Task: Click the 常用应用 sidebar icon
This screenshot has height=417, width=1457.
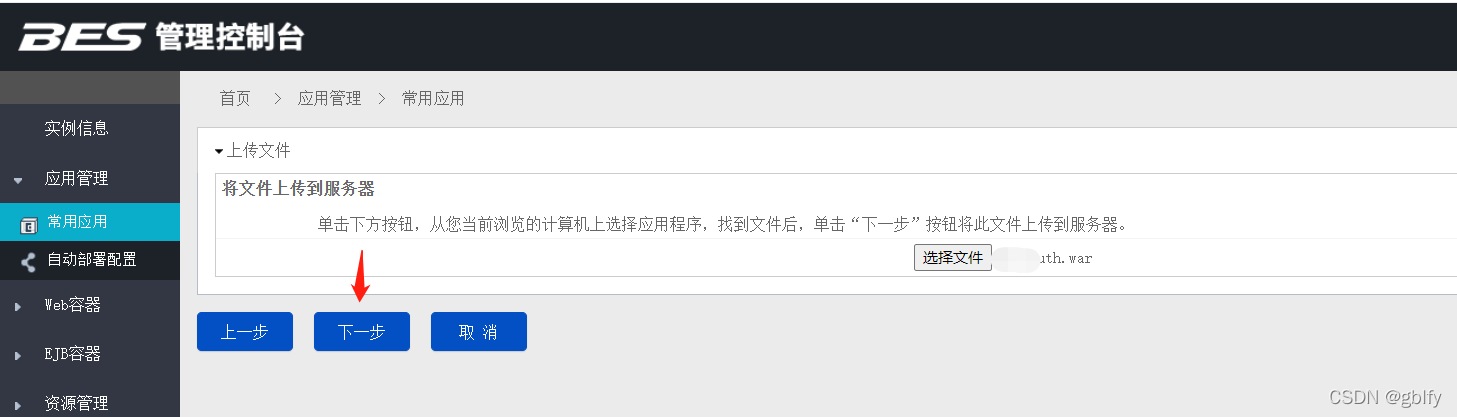Action: coord(28,225)
